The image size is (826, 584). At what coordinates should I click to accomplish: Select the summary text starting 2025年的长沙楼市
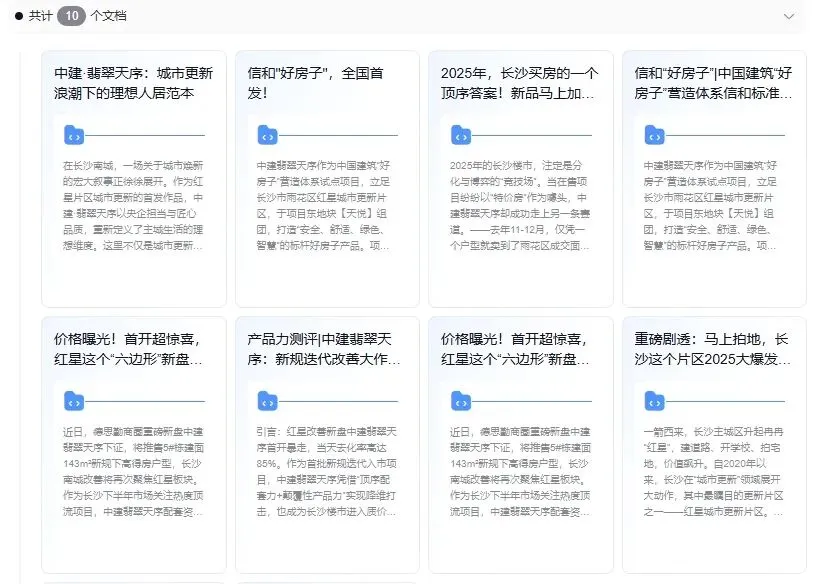coord(520,205)
